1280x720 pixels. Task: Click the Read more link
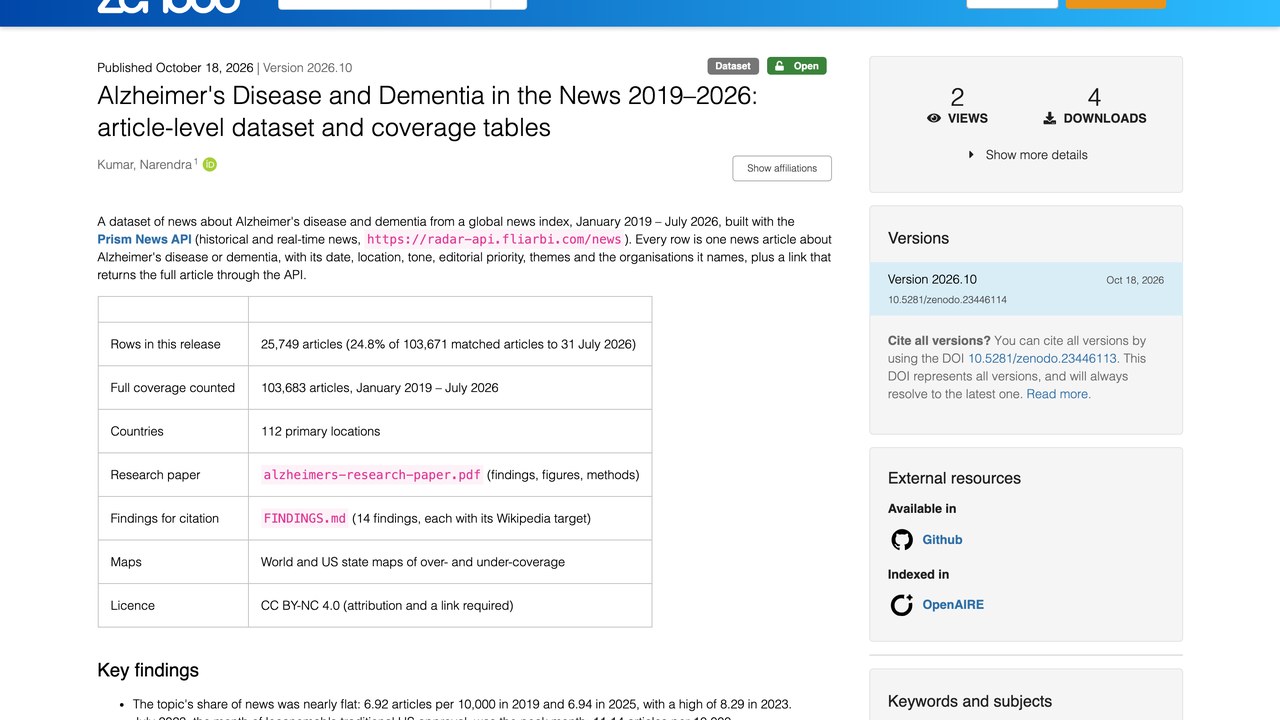(x=1058, y=394)
